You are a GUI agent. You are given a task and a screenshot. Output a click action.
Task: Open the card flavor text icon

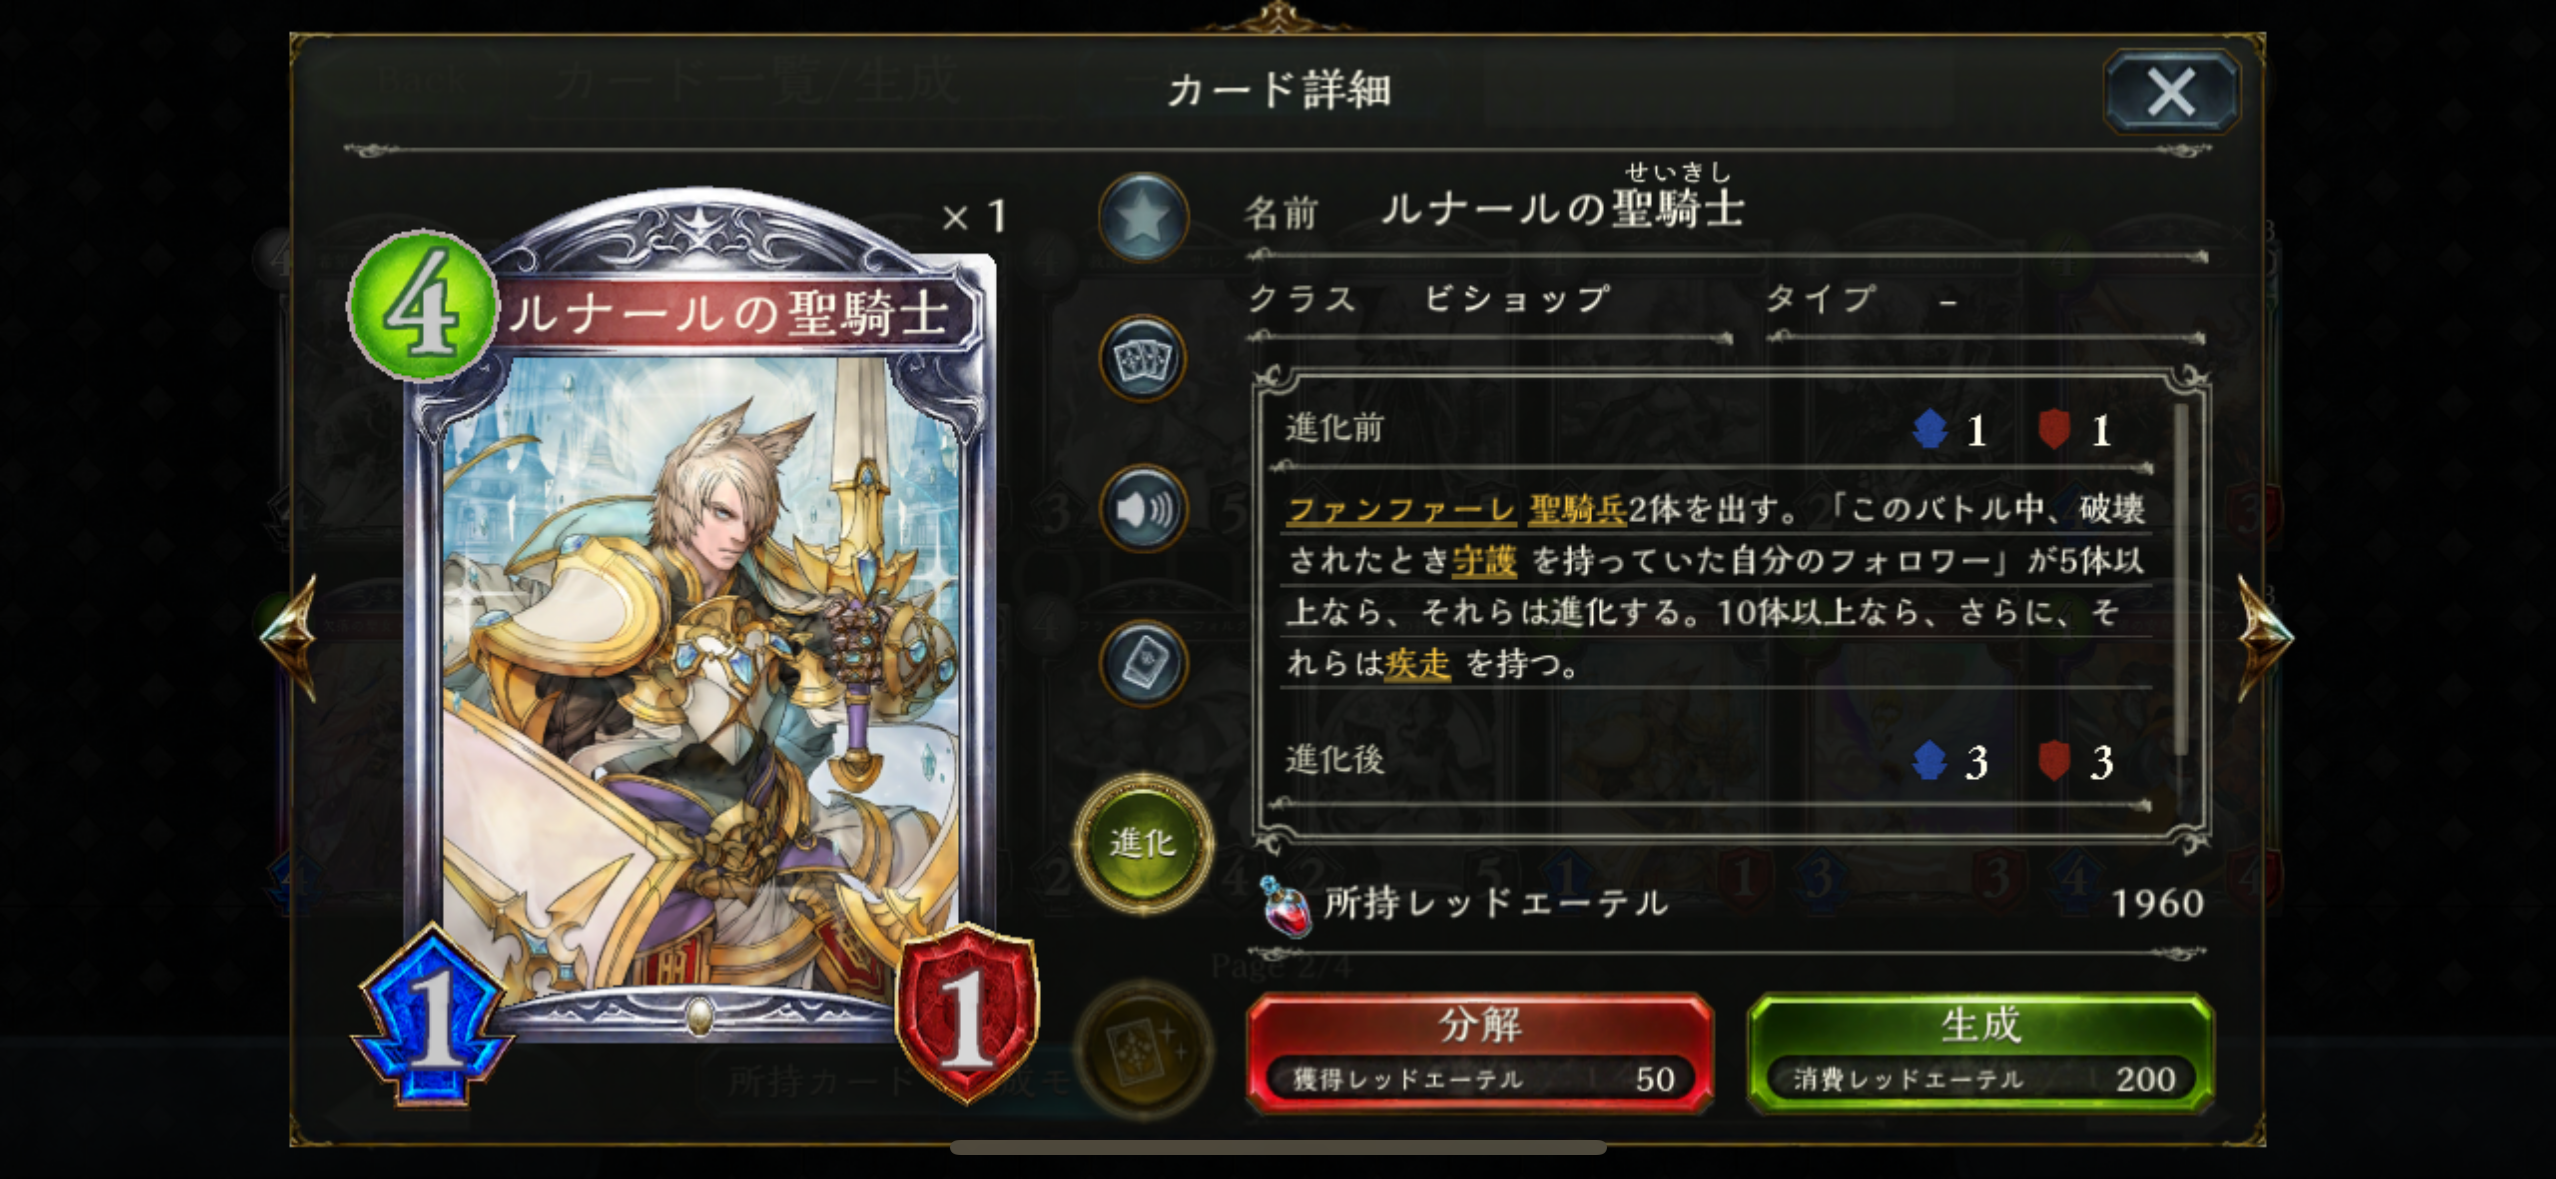[x=1143, y=664]
